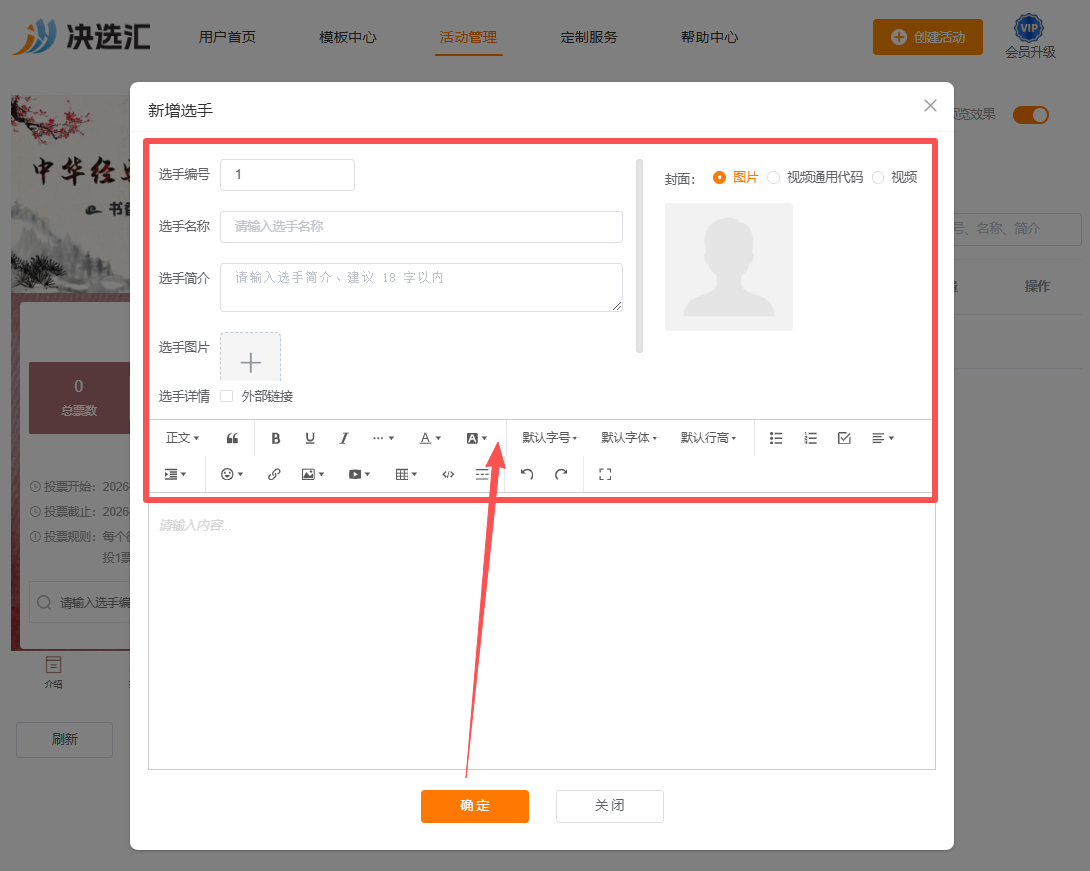Open the indent options dropdown
This screenshot has height=871, width=1090.
coord(175,474)
